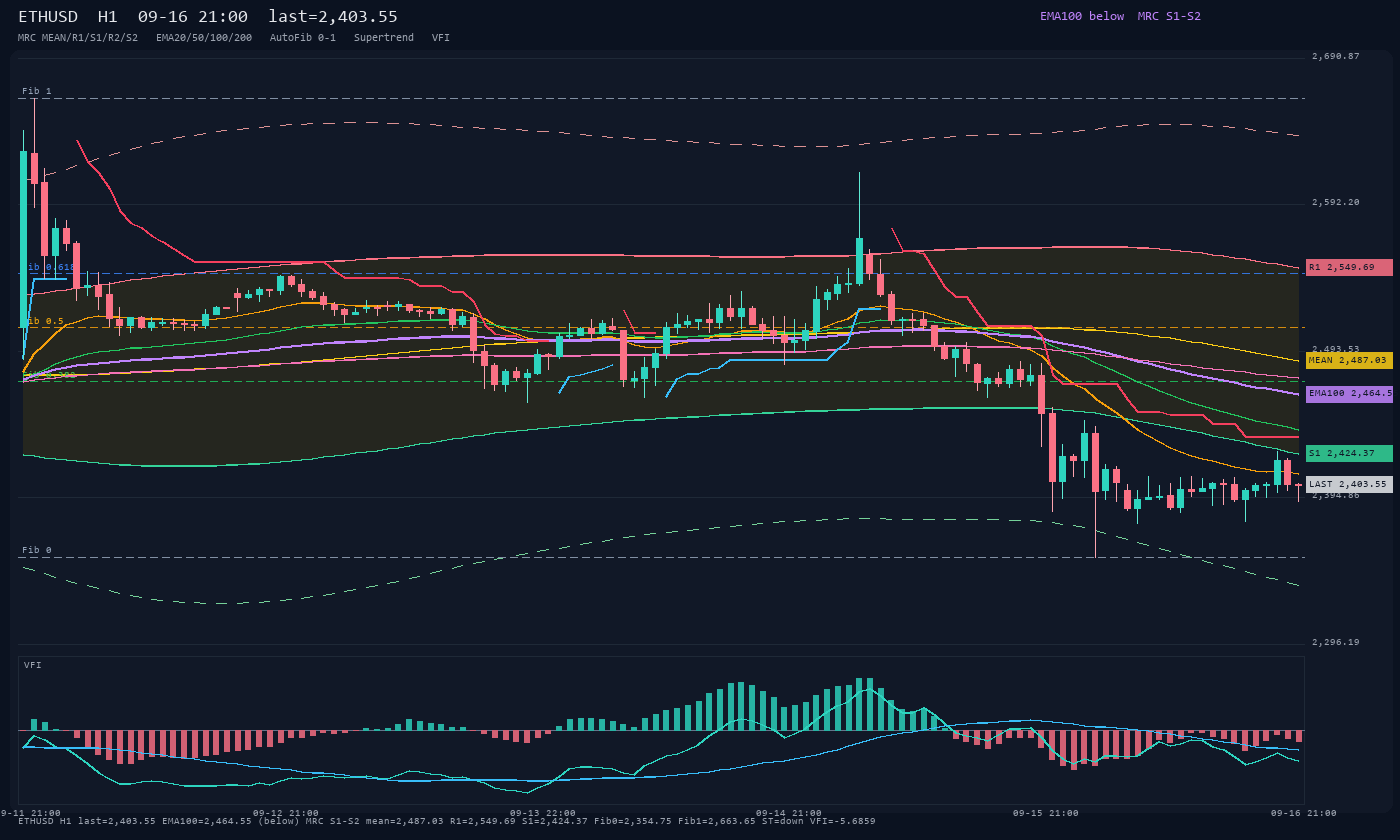
Task: Click the '09-13 22:00' time axis label
Action: (543, 813)
